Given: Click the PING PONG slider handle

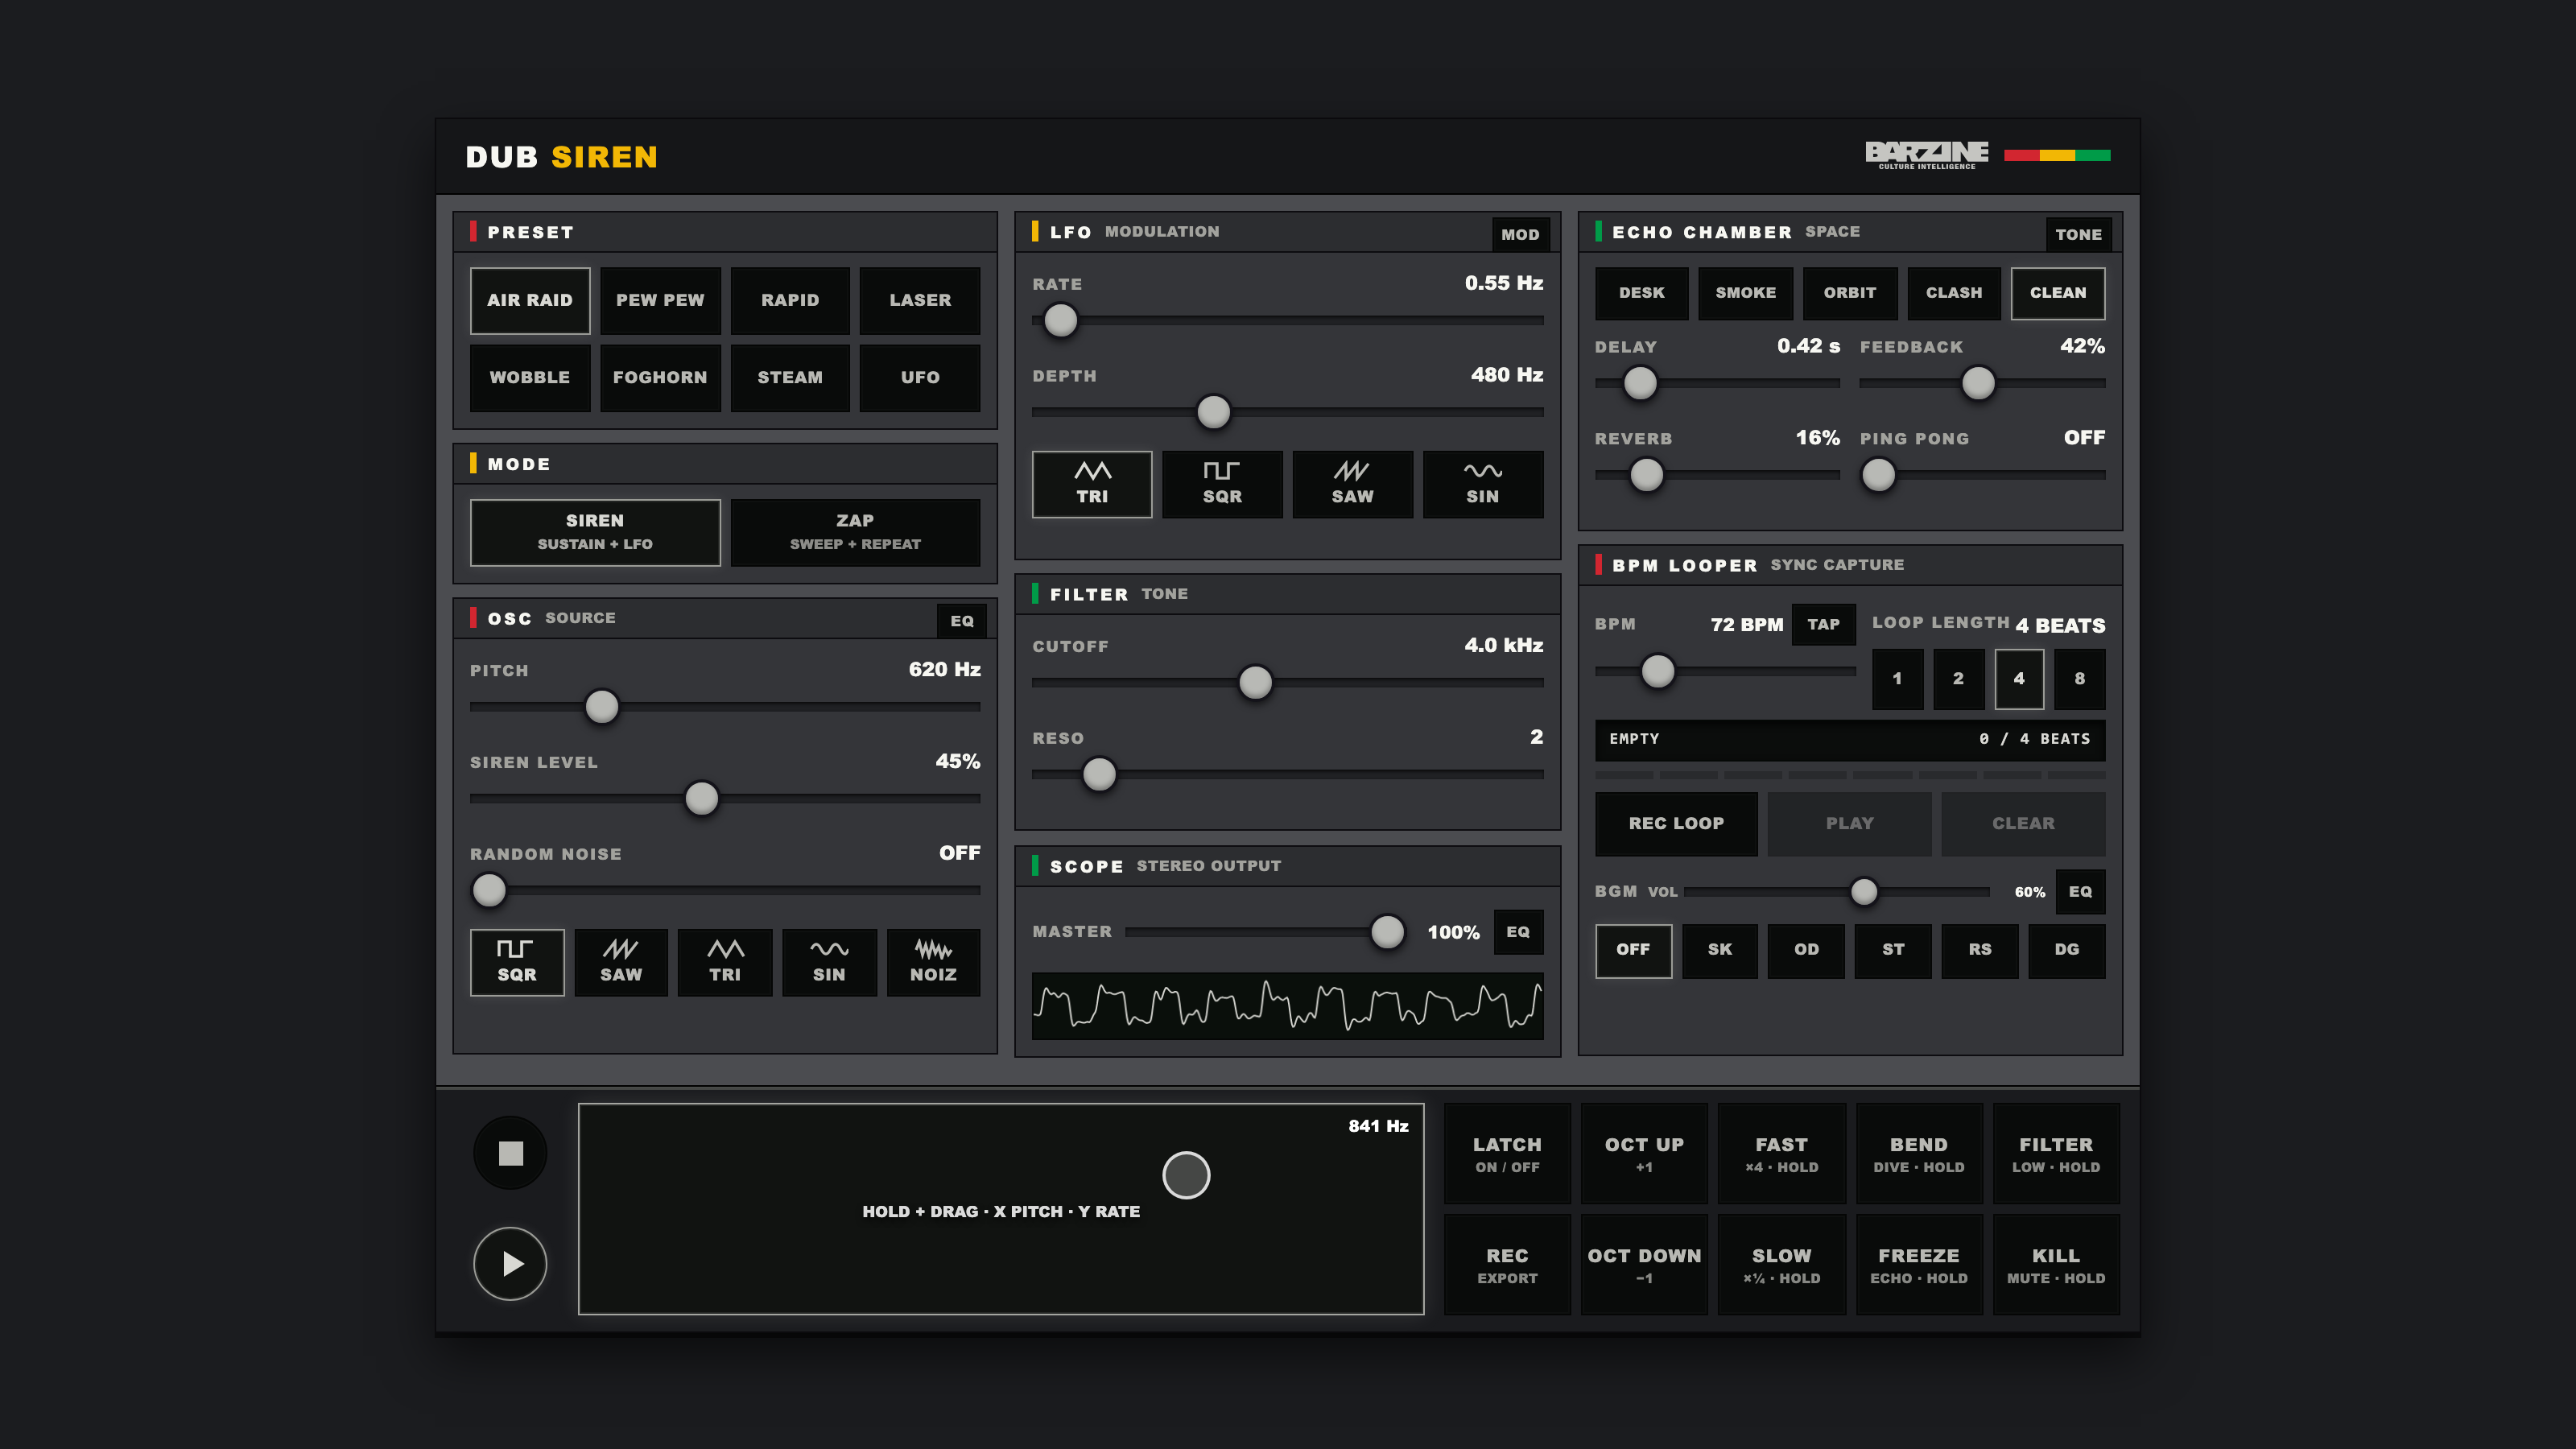Looking at the screenshot, I should tap(1878, 475).
